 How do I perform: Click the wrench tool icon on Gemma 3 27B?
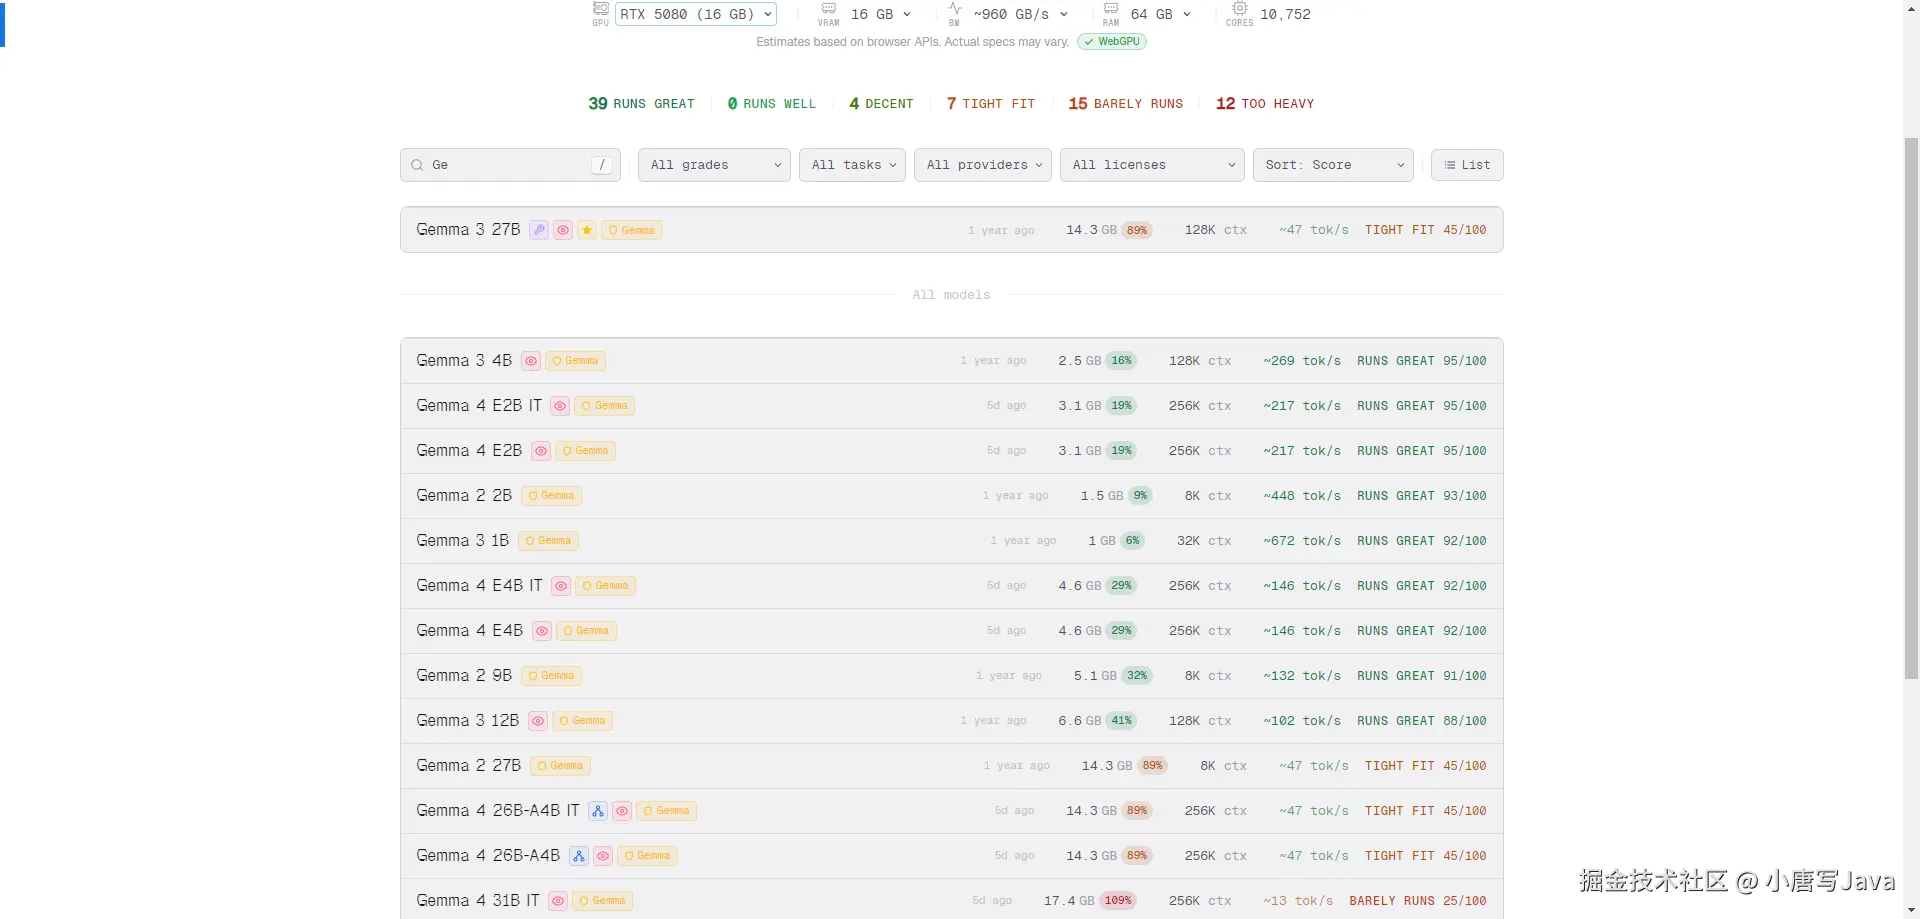pos(539,230)
